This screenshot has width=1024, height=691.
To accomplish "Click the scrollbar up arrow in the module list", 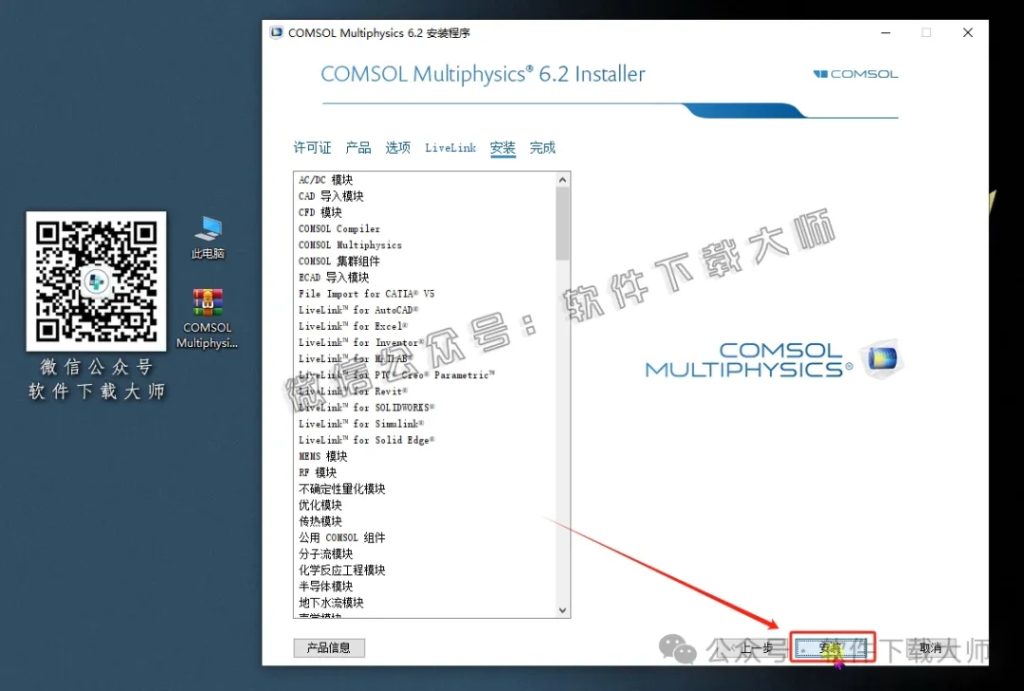I will pos(562,179).
